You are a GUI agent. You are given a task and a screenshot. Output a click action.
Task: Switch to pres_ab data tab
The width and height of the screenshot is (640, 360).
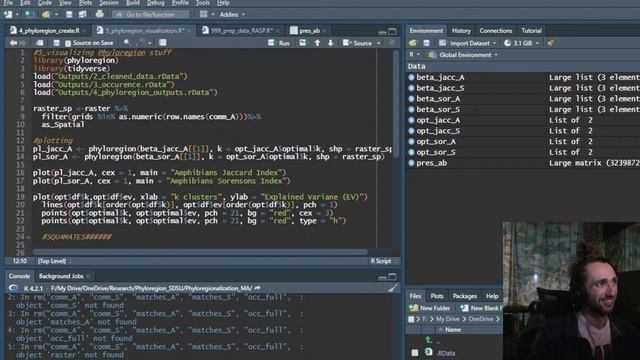[x=309, y=31]
